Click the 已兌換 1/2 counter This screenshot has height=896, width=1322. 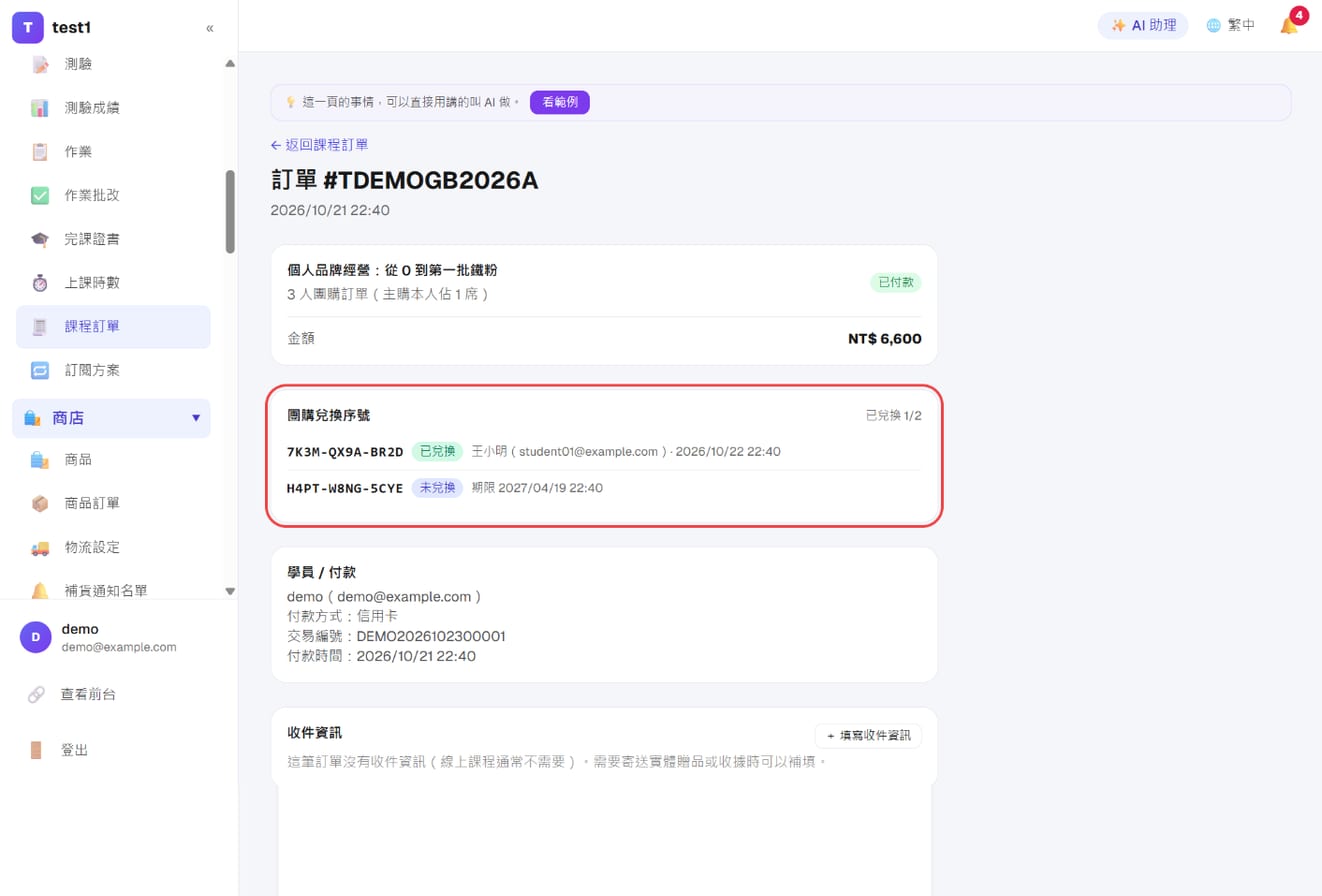[x=893, y=416]
